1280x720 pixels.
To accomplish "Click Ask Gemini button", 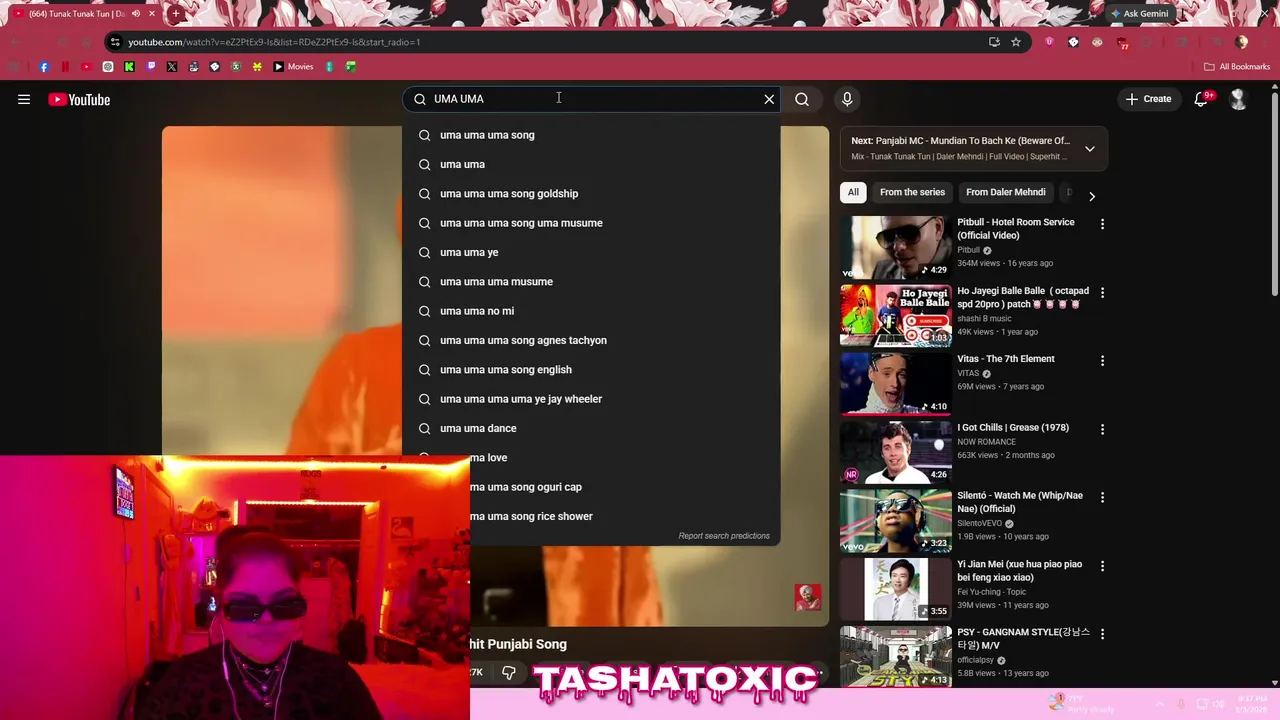I will tap(1139, 14).
